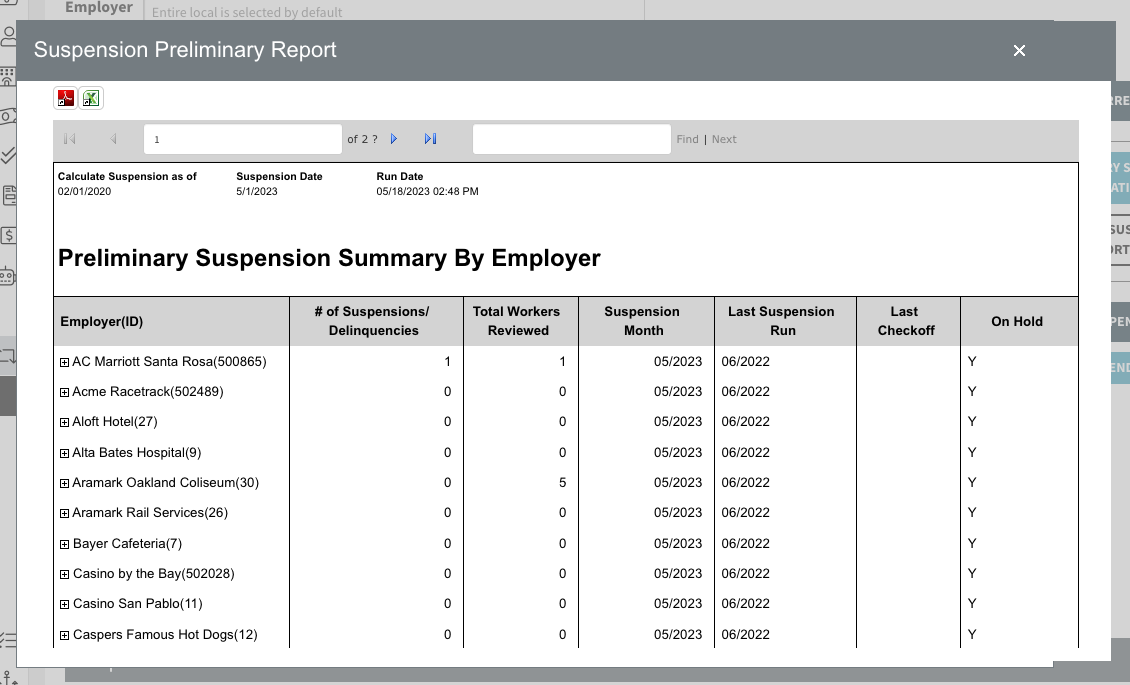The height and width of the screenshot is (685, 1130).
Task: Jump to the last report page
Action: tap(430, 139)
